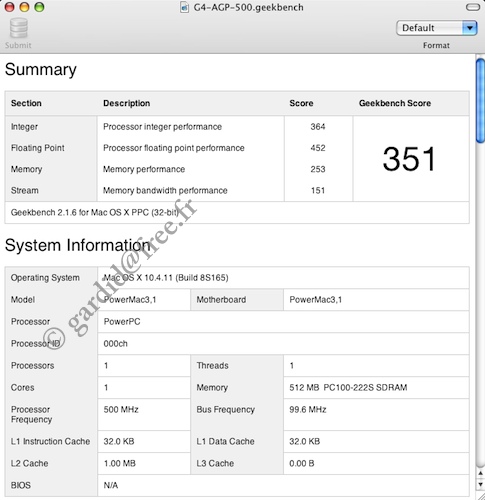
Task: Click the 'L2 Cache' row label
Action: 29,464
